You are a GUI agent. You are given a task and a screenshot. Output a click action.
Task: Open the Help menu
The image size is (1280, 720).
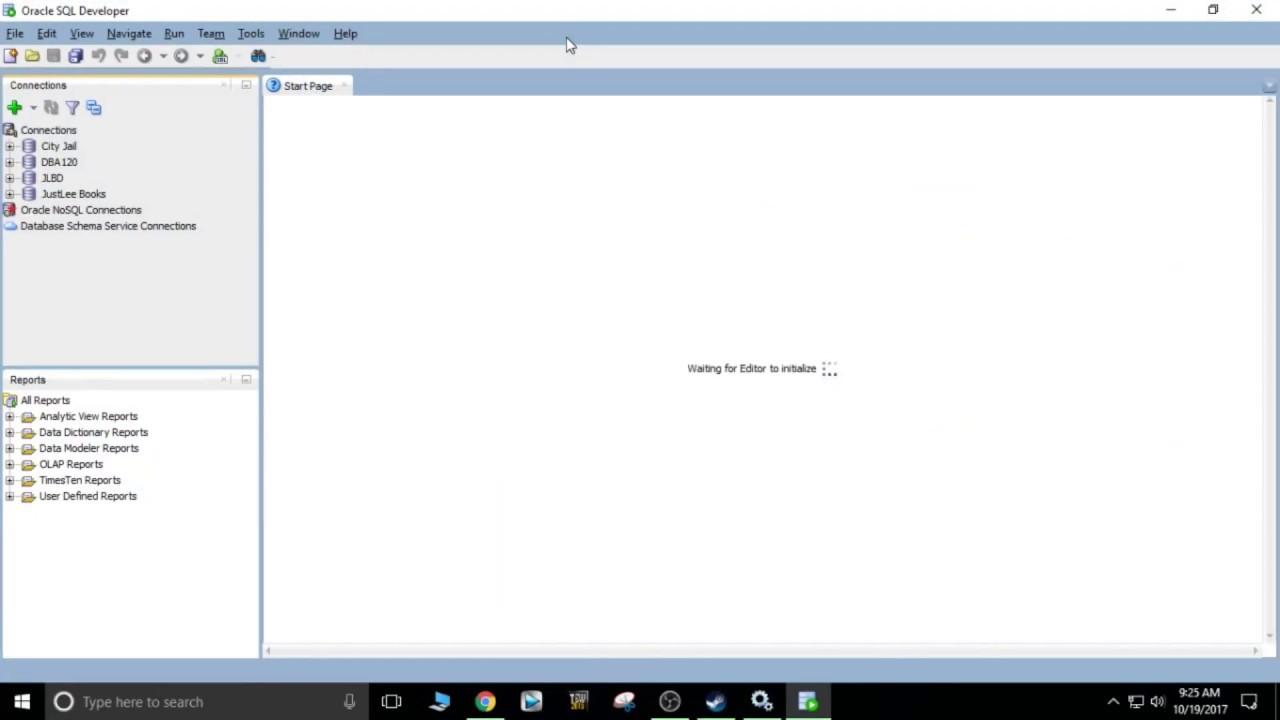pos(345,33)
